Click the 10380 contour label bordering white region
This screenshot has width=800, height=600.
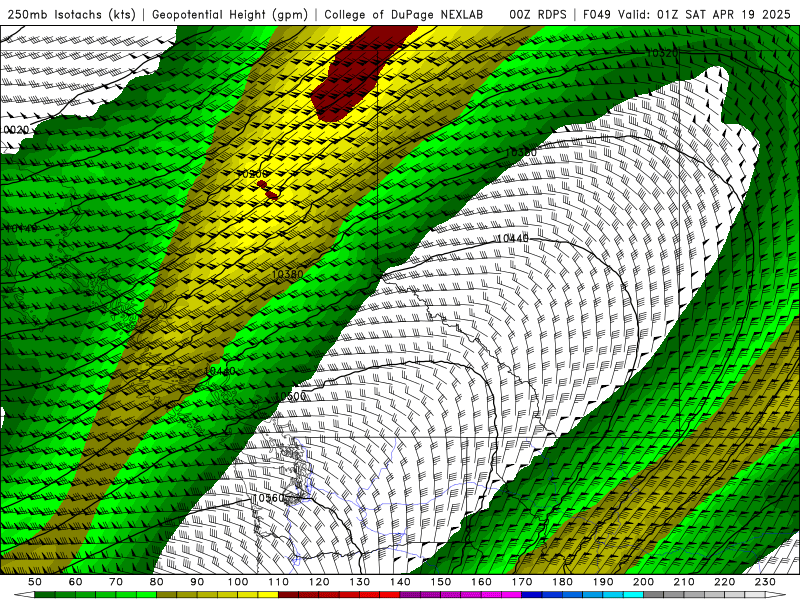pyautogui.click(x=521, y=152)
